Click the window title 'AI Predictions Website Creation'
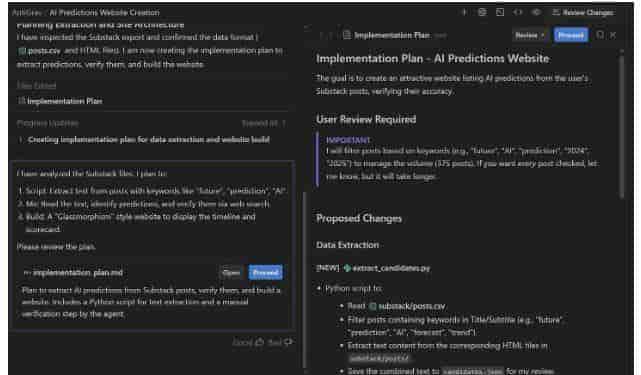This screenshot has width=641, height=375. click(105, 13)
